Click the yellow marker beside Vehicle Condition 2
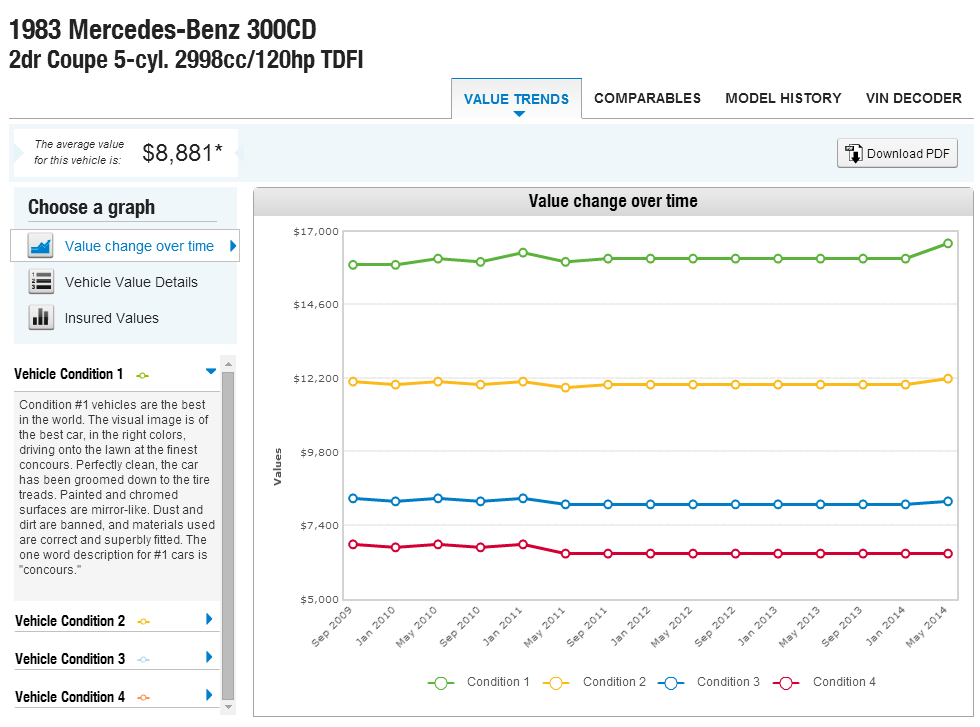Screen dimensions: 980x727 (144, 621)
